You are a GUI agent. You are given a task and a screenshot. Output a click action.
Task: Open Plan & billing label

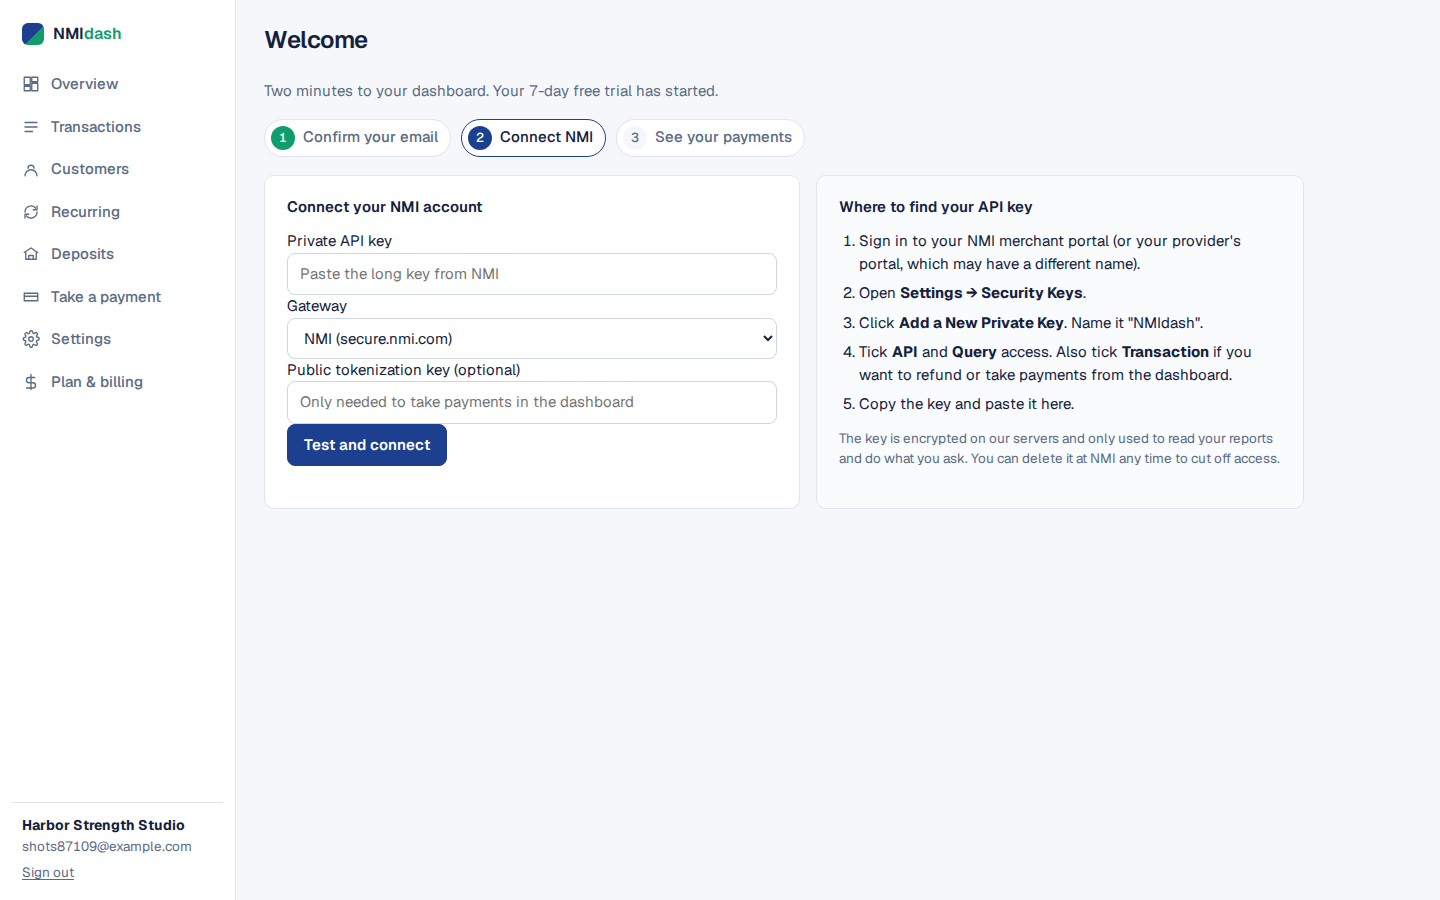97,382
